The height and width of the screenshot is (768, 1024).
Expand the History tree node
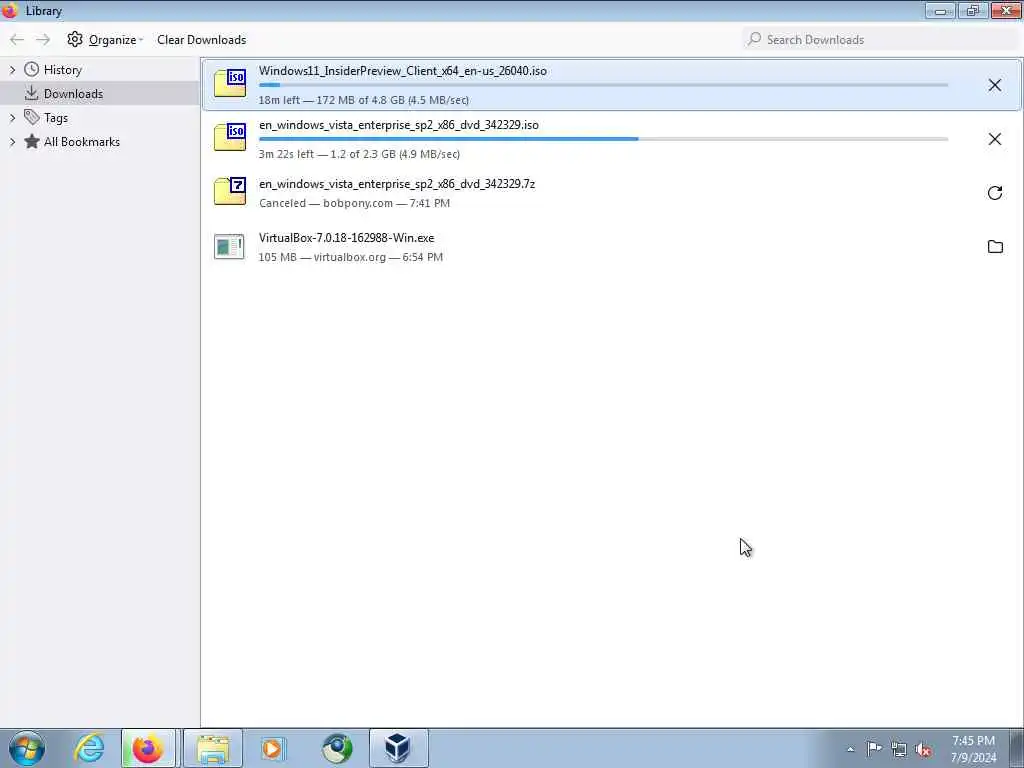(x=12, y=70)
